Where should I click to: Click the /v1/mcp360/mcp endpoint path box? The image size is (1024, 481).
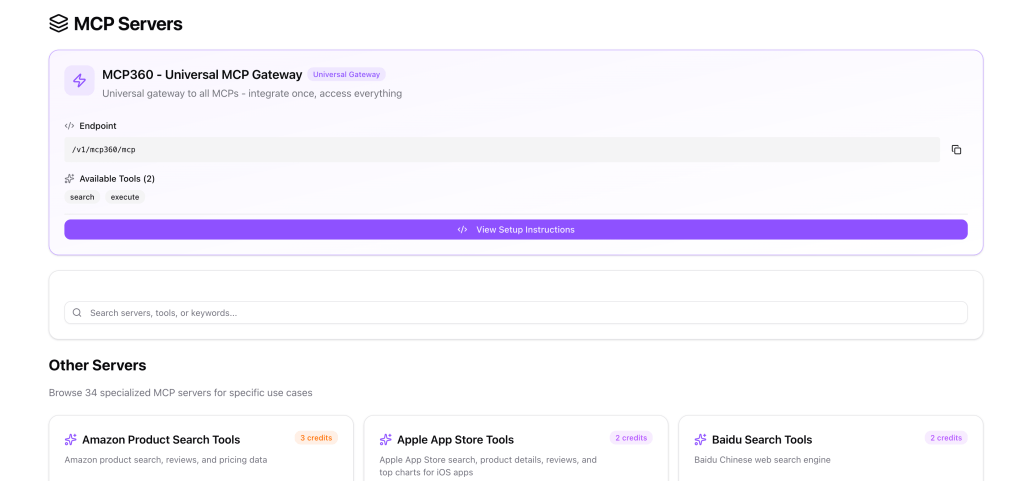click(x=500, y=150)
